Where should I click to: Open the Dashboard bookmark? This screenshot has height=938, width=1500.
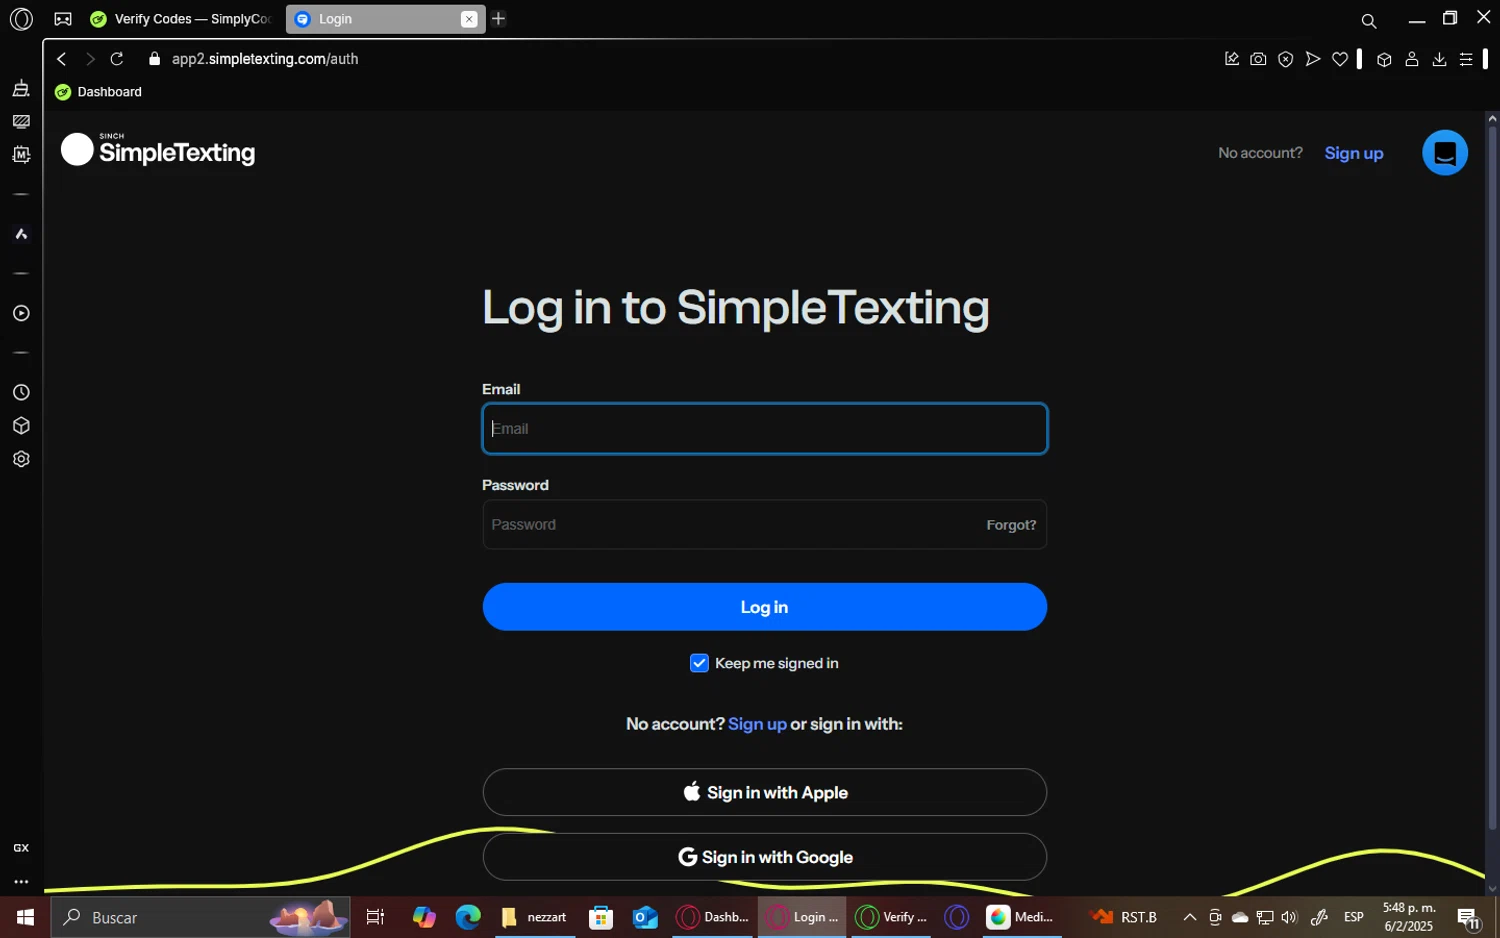click(x=98, y=92)
